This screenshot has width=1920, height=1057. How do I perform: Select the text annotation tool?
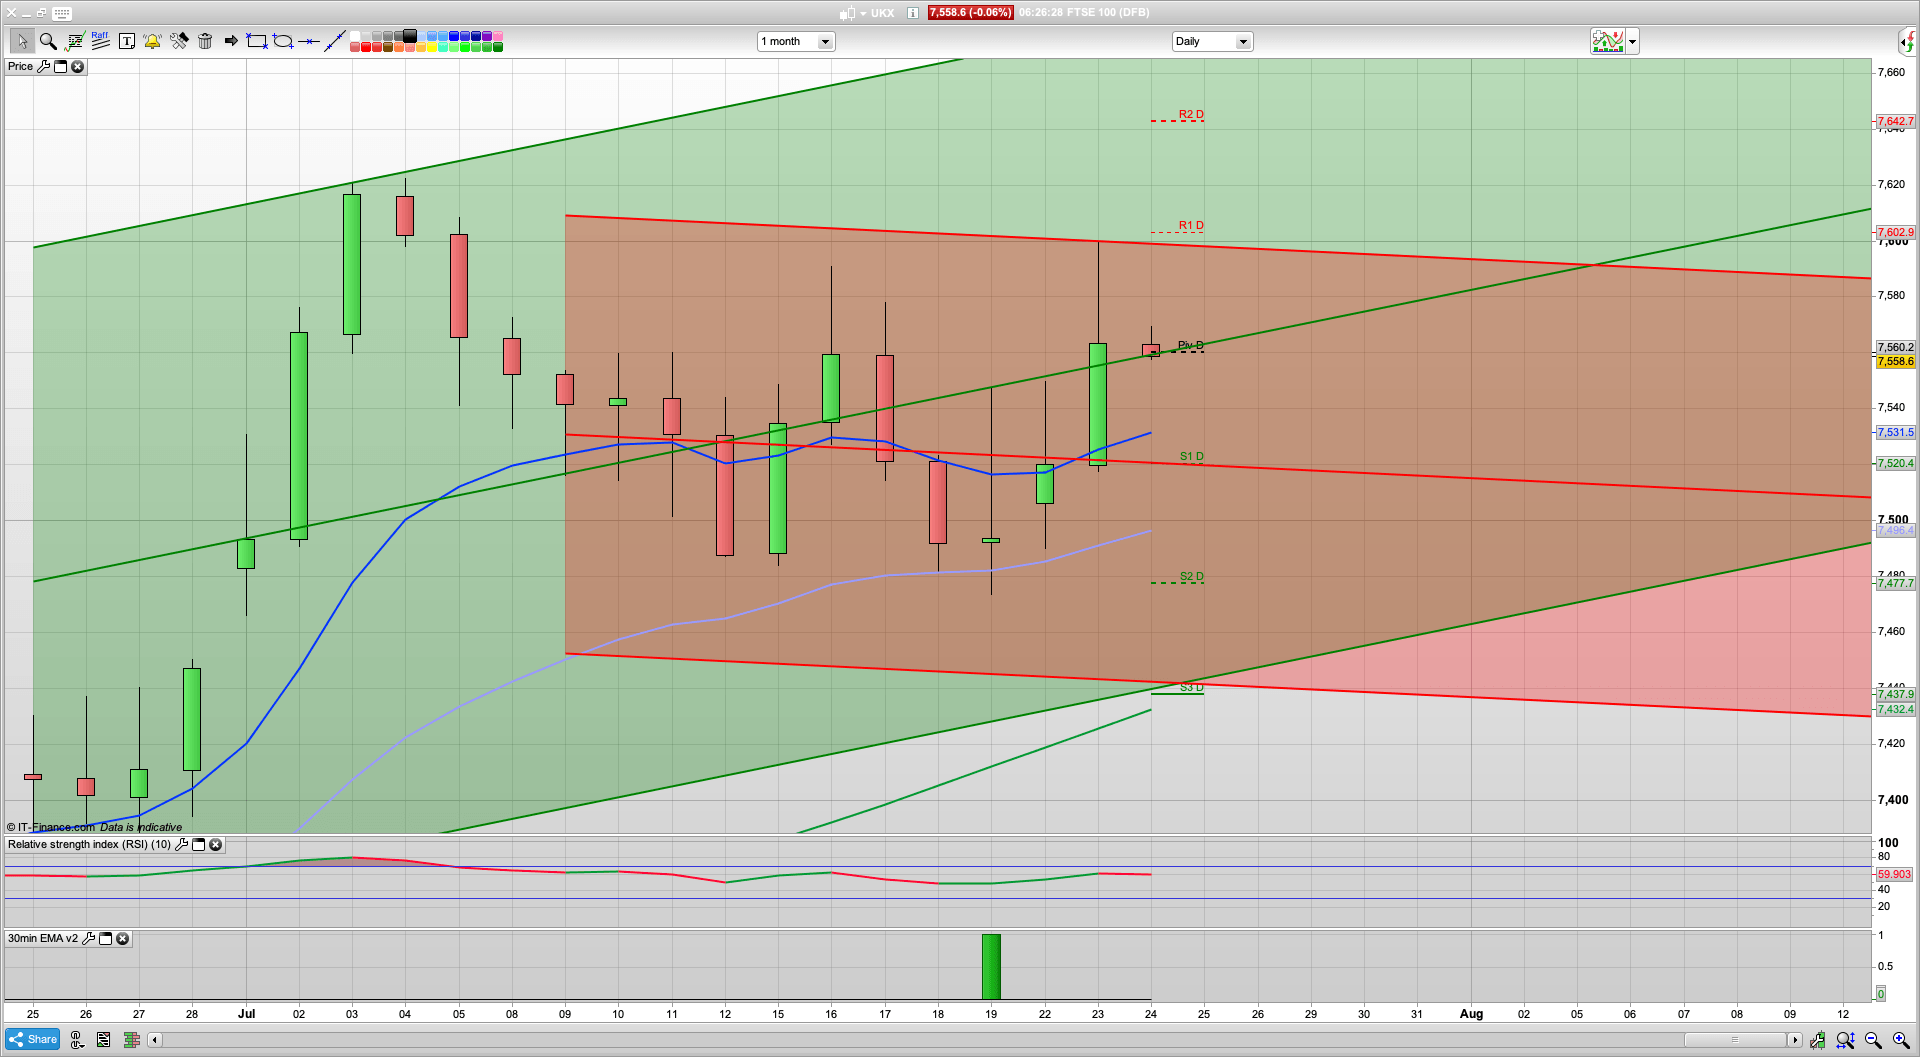tap(126, 41)
